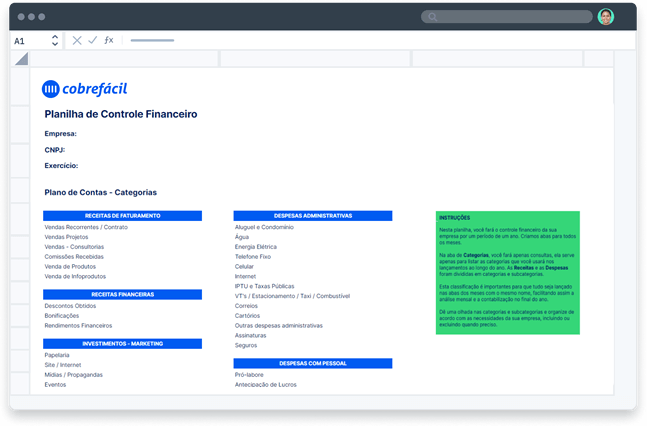The width and height of the screenshot is (647, 426).
Task: Select the Despesas Administrativas header
Action: click(313, 216)
